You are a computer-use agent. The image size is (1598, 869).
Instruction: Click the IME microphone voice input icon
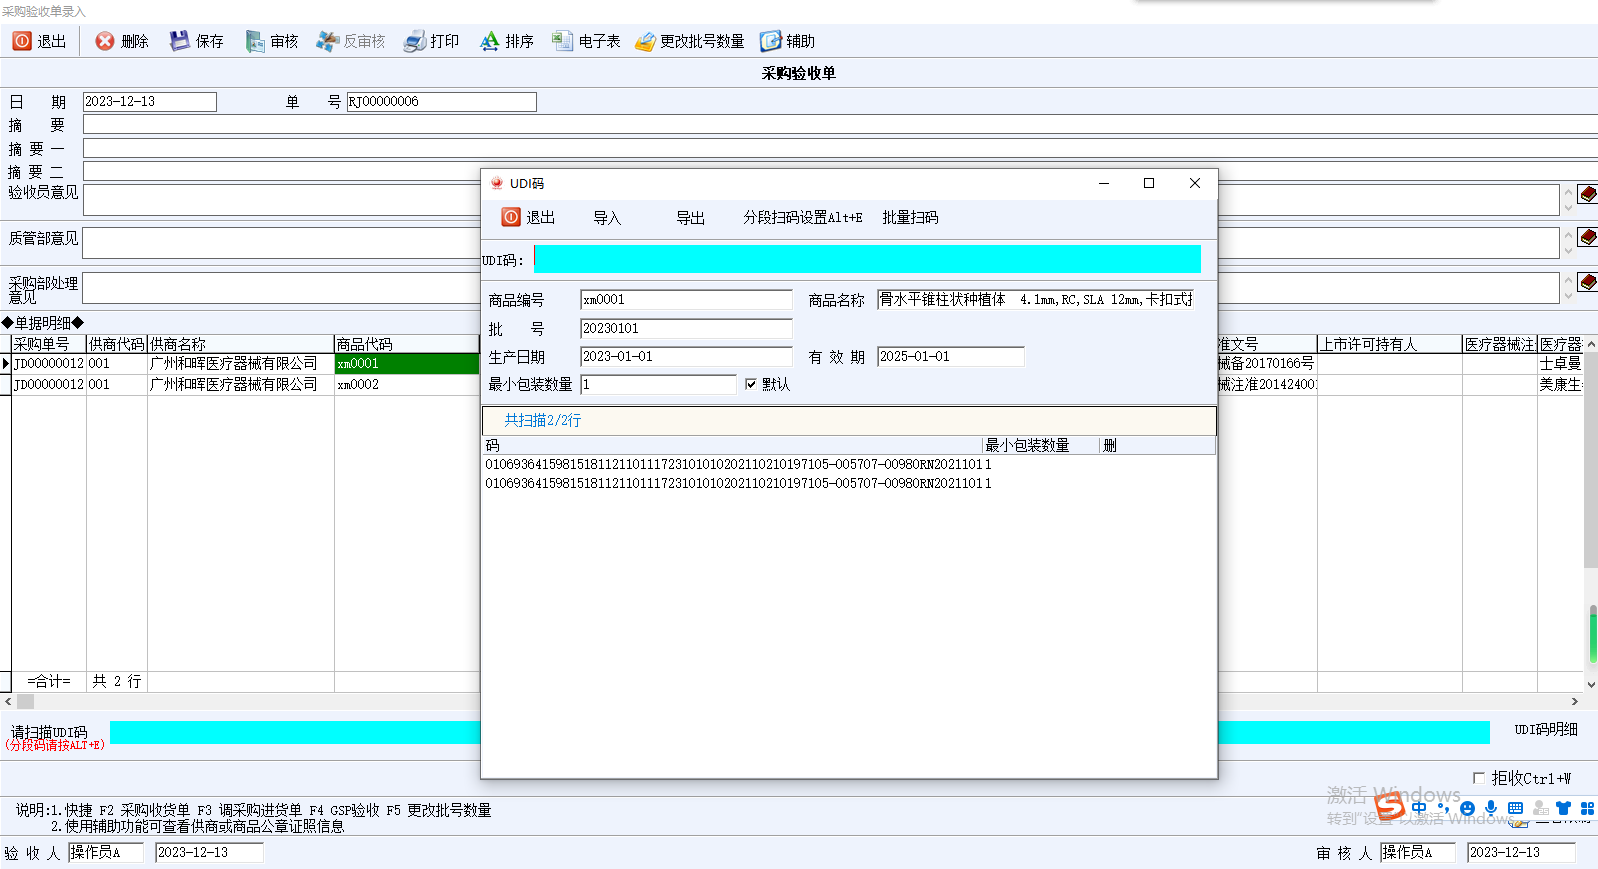[1491, 808]
